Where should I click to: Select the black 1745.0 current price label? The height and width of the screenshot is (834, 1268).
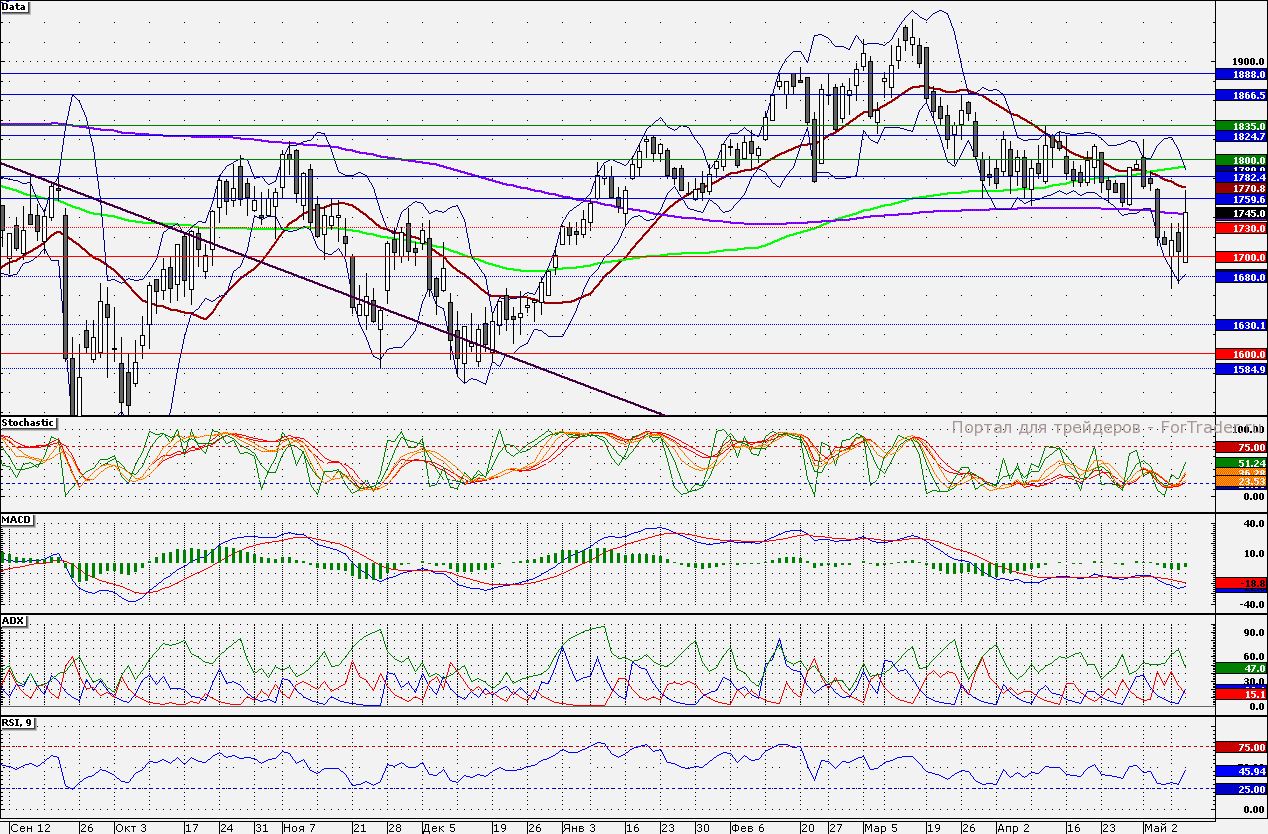1241,214
